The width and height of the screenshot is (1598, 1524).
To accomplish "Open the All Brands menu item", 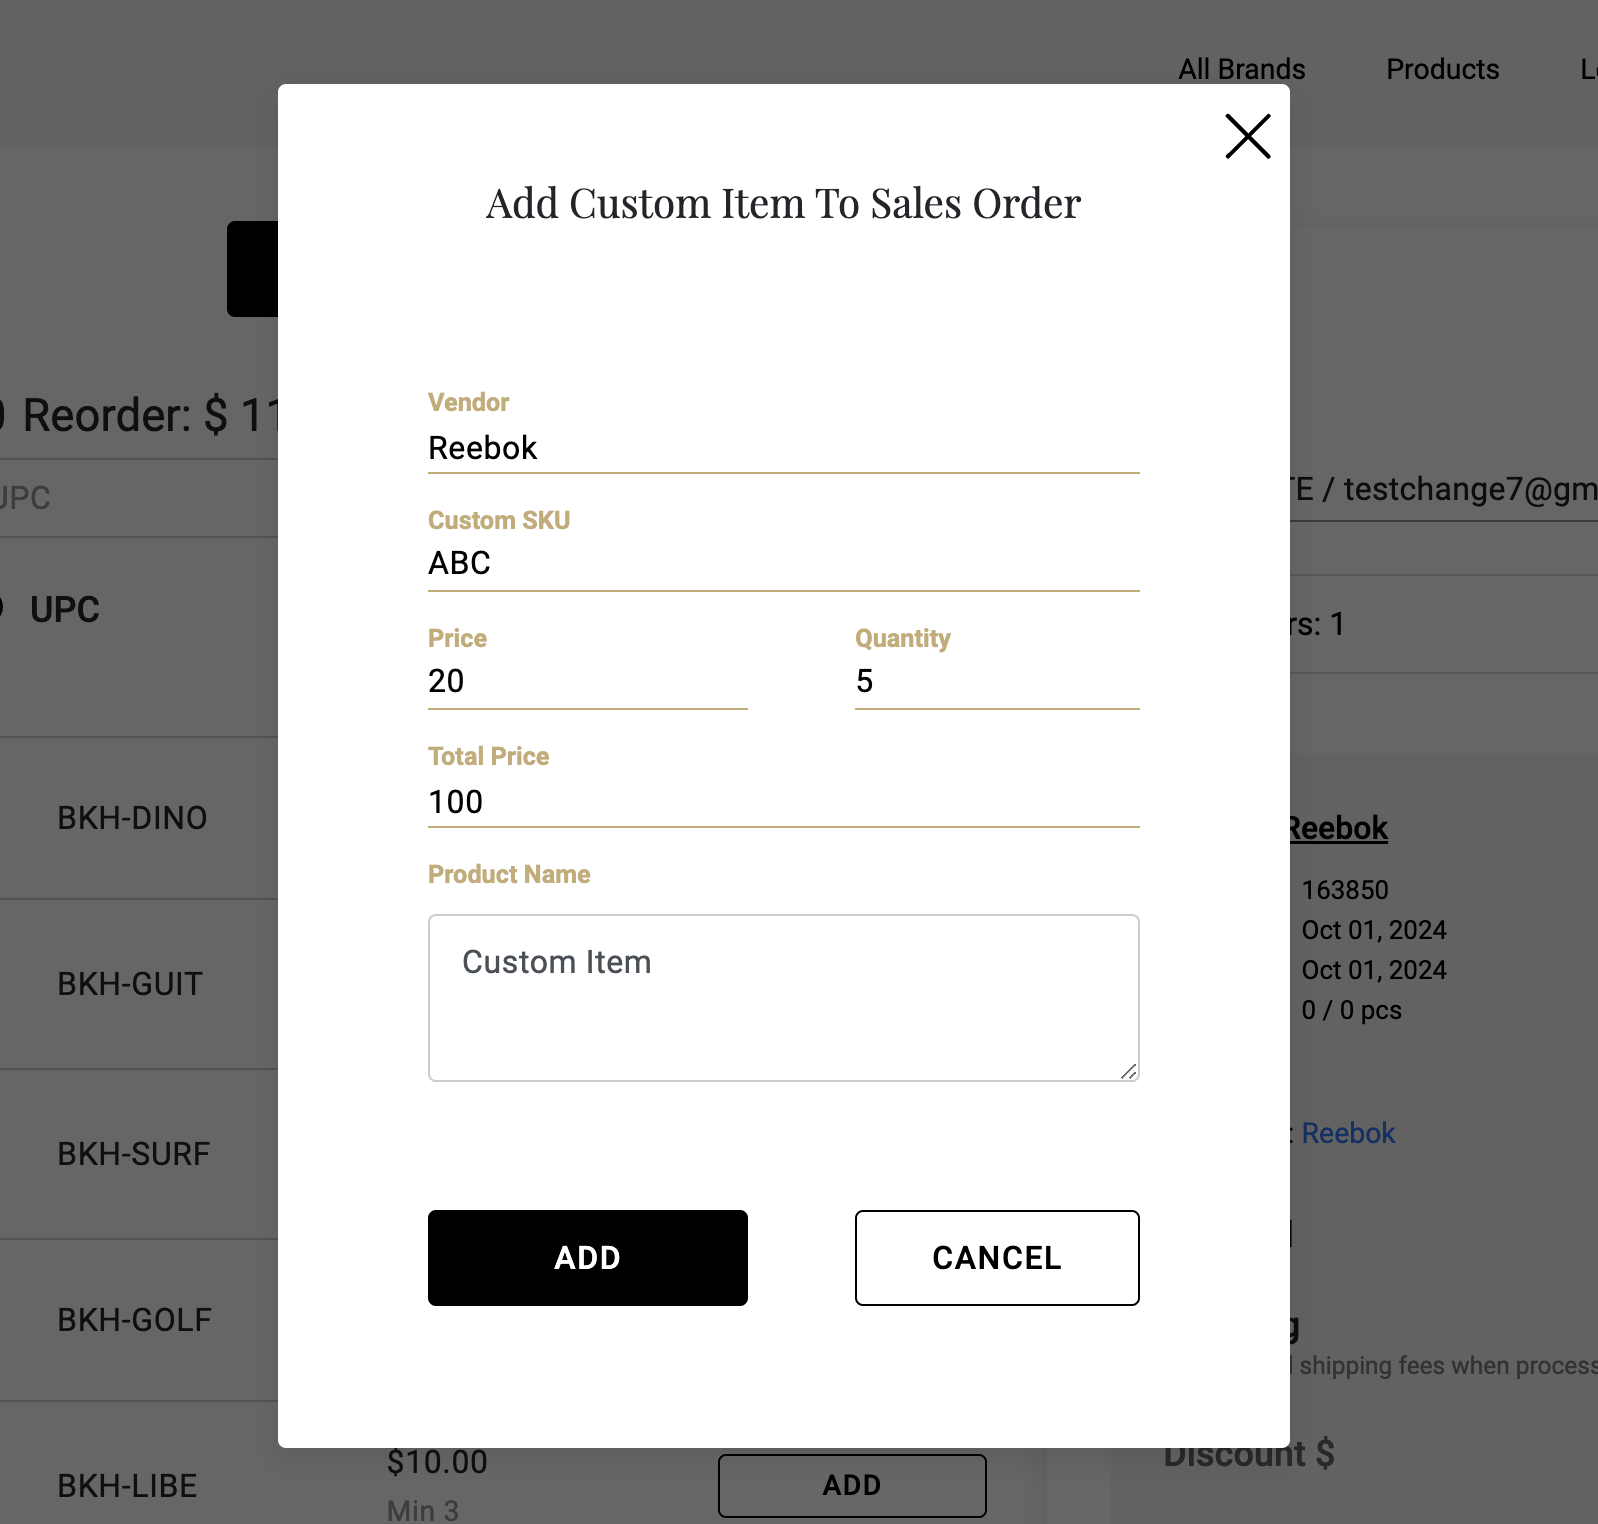I will pyautogui.click(x=1241, y=69).
